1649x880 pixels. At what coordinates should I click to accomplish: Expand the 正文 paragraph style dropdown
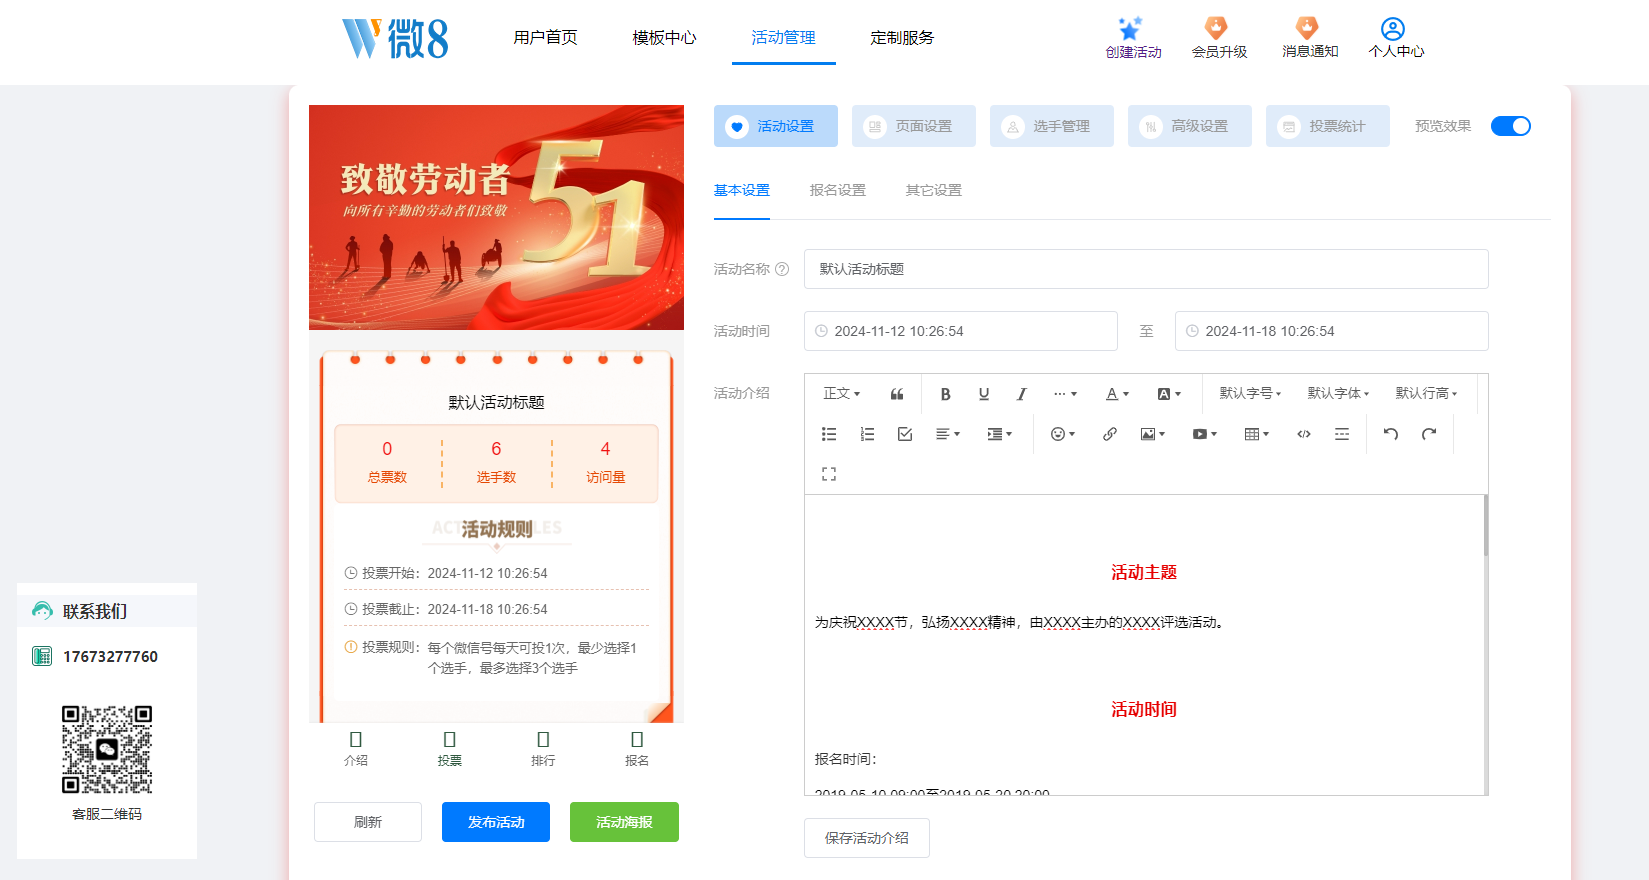841,394
